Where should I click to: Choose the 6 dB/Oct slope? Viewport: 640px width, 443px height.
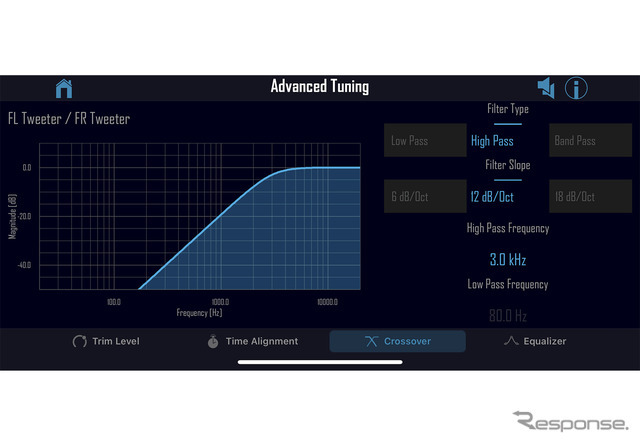click(425, 196)
